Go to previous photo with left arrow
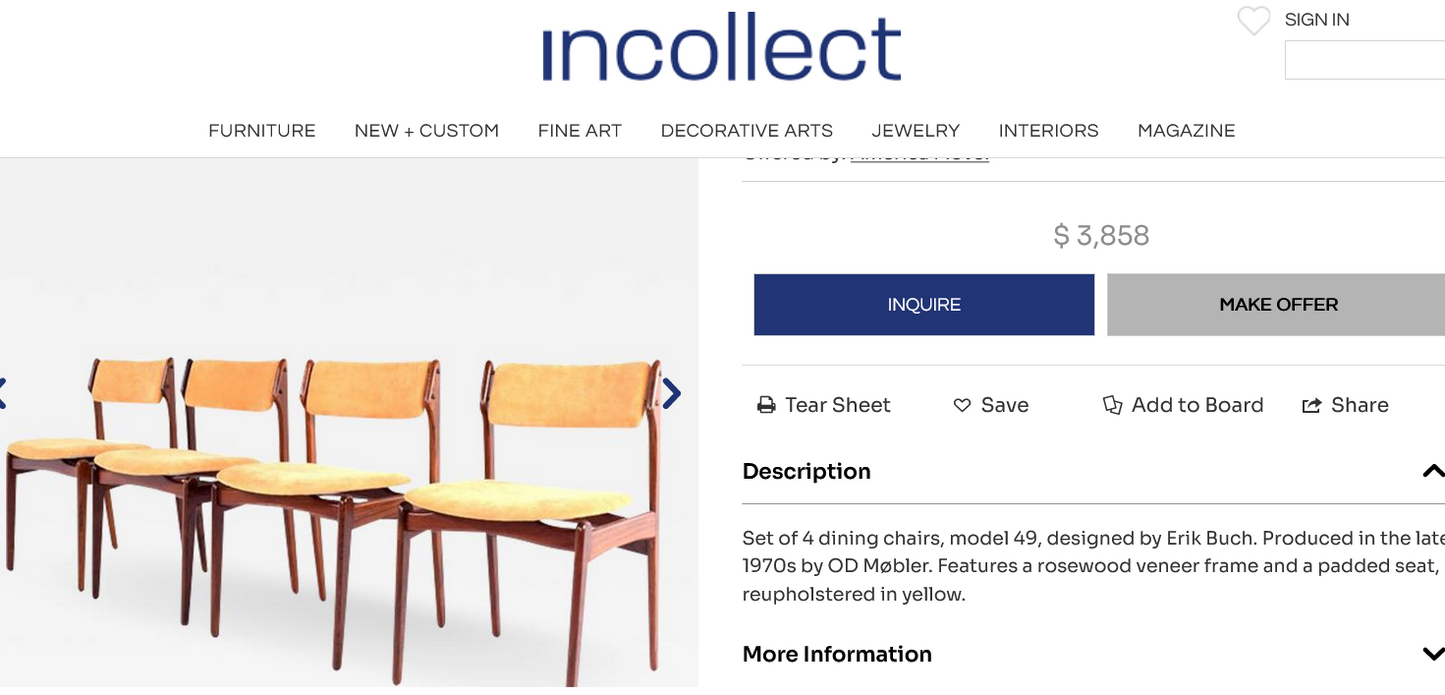The image size is (1445, 695). [x=3, y=394]
